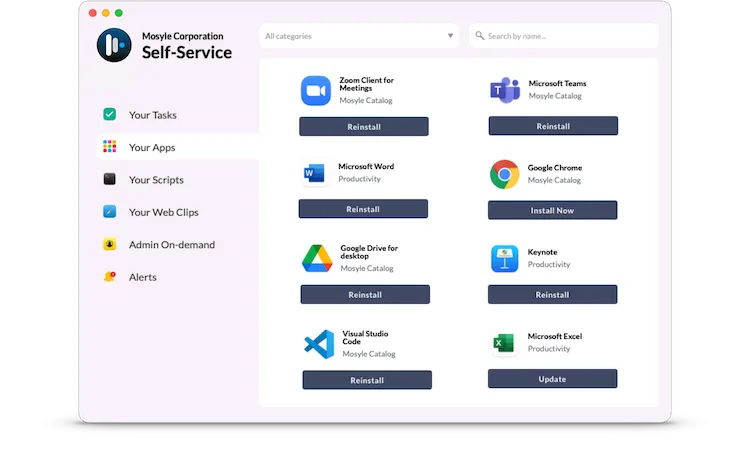Click the Your Scripts terminal icon
Viewport: 750px width, 472px height.
point(110,179)
